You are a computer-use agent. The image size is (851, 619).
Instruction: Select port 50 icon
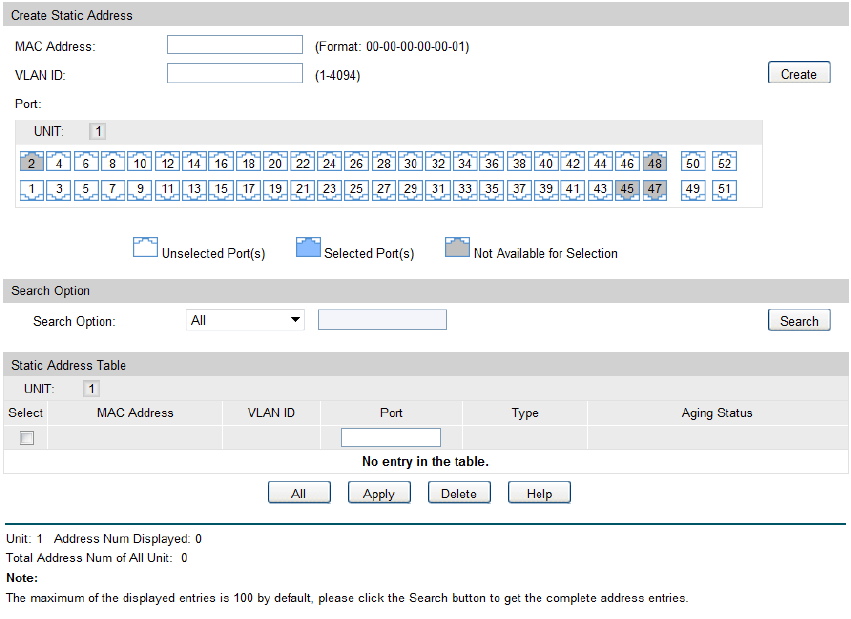[x=693, y=162]
